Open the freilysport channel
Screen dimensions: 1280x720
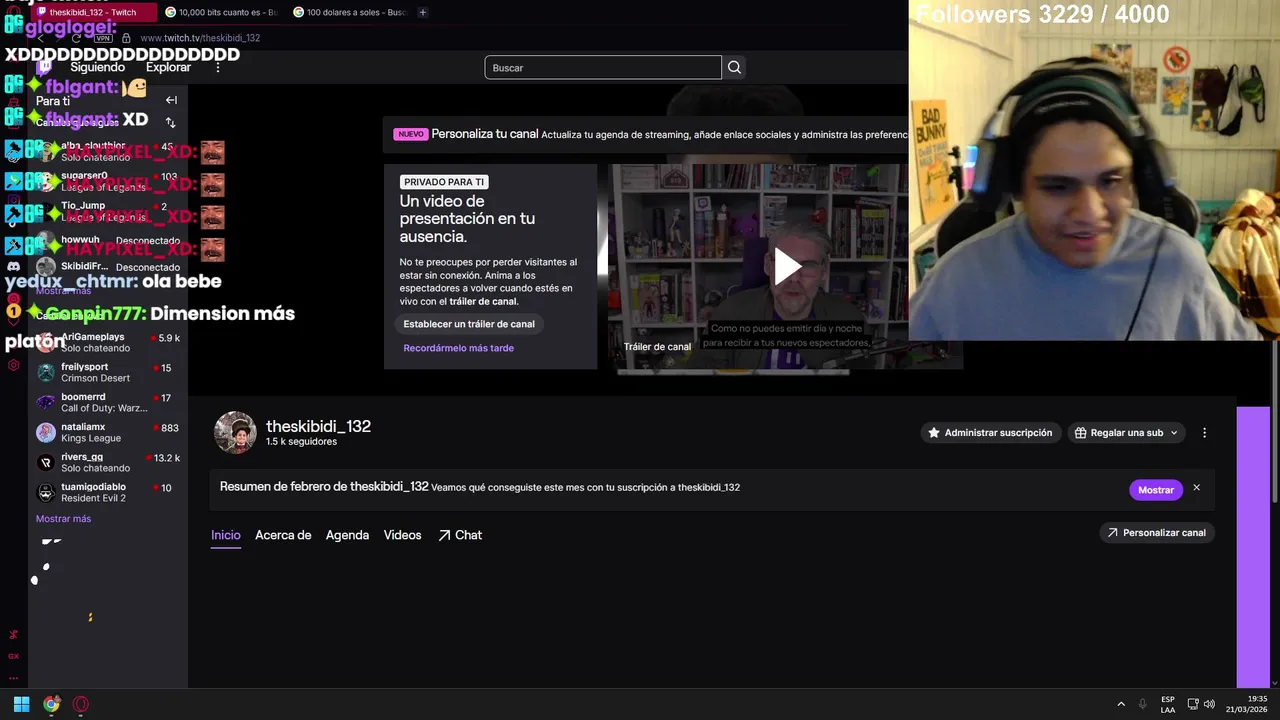(108, 373)
